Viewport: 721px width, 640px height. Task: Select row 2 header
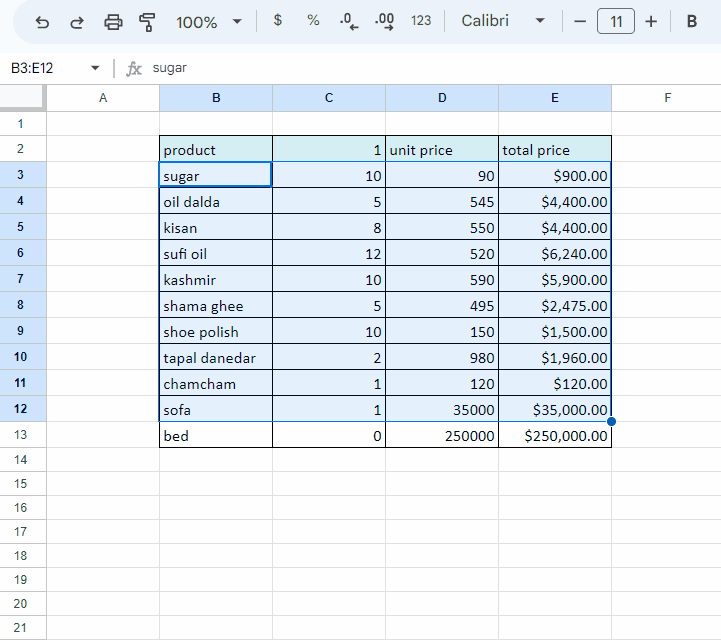(23, 149)
